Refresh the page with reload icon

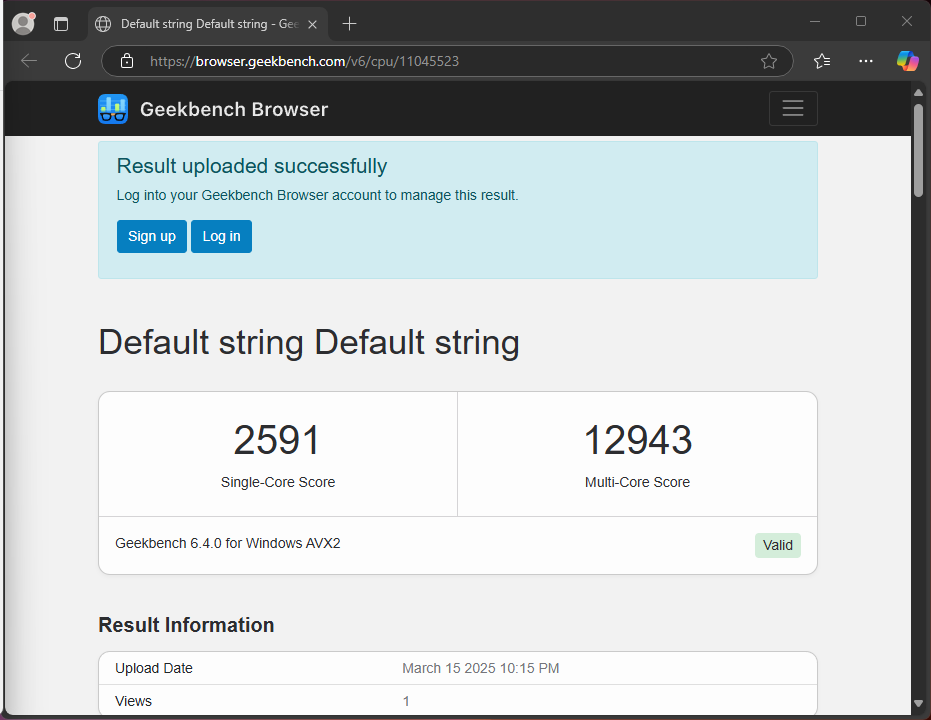click(73, 61)
